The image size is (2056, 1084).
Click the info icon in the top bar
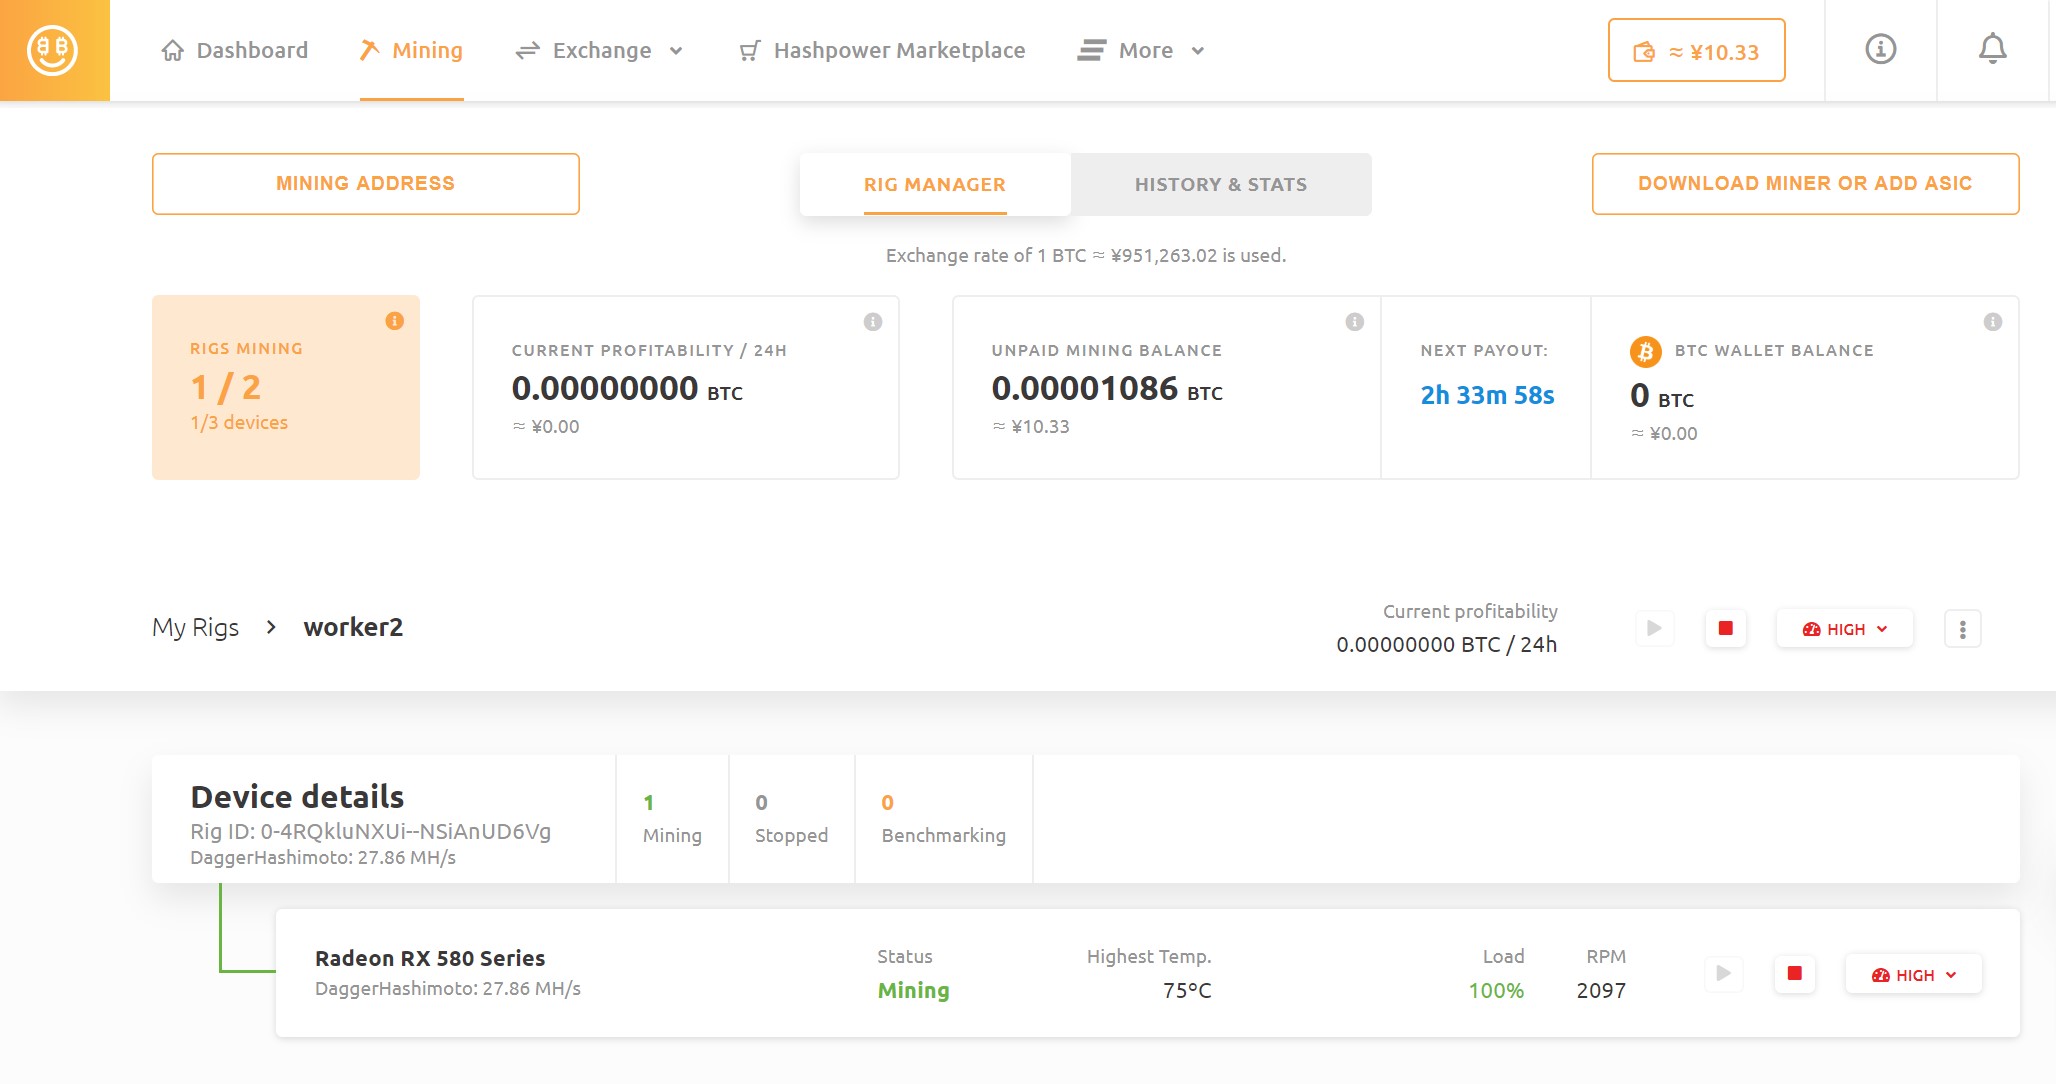pos(1880,49)
